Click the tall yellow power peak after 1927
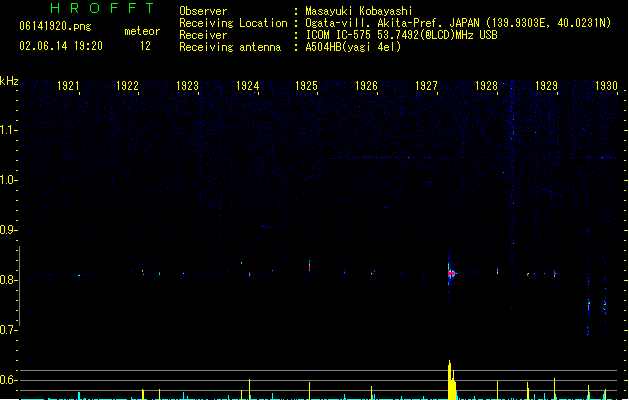The image size is (629, 400). click(x=452, y=380)
